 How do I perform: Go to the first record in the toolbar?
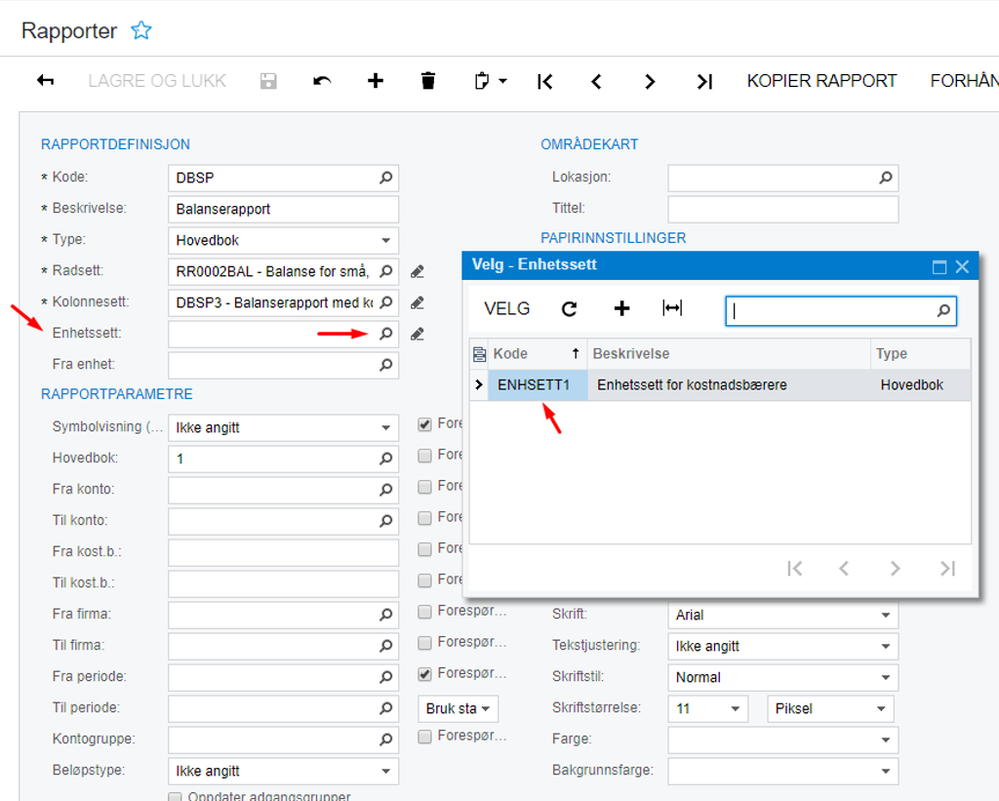545,82
